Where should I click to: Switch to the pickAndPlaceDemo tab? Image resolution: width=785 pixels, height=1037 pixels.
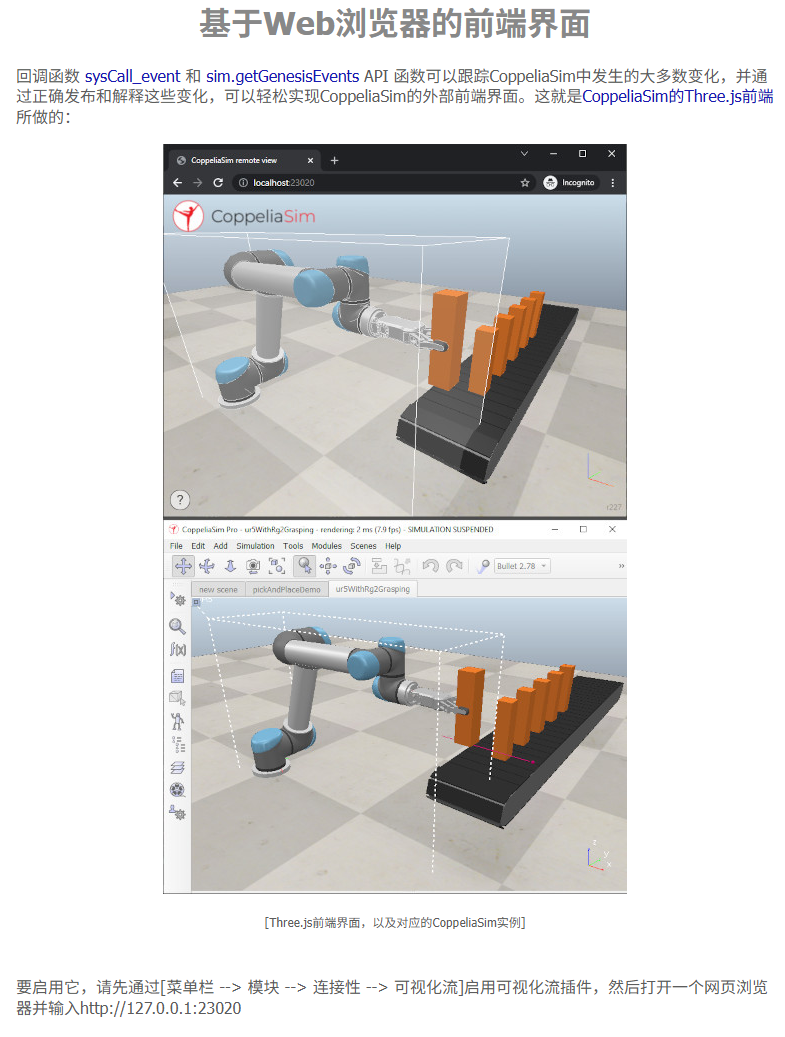coord(286,589)
